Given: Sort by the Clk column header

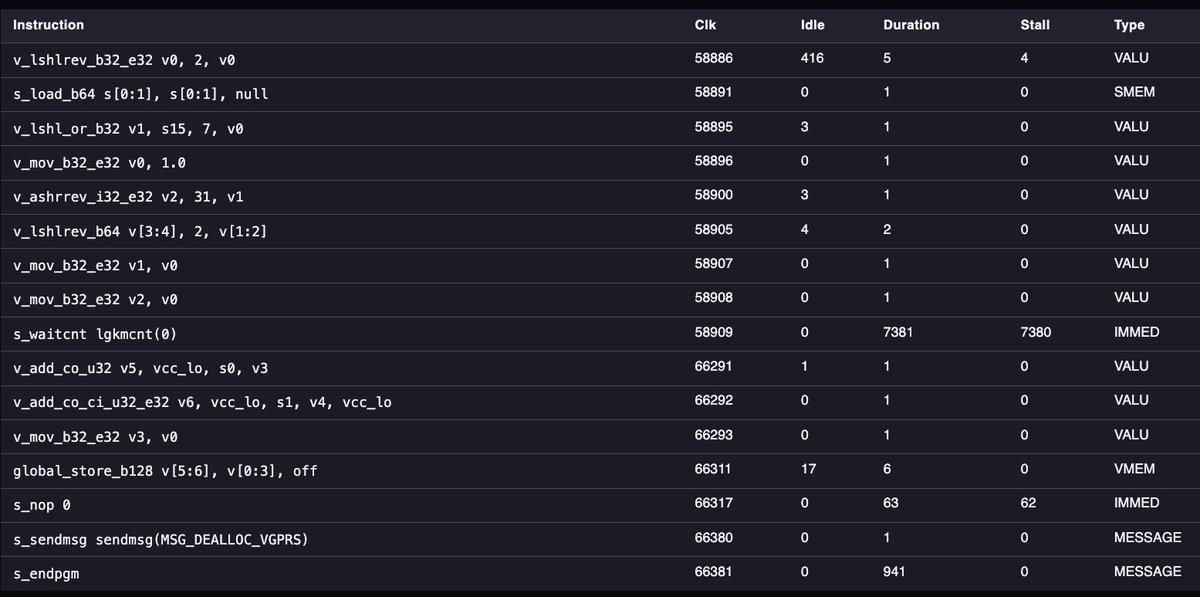Looking at the screenshot, I should pos(705,25).
